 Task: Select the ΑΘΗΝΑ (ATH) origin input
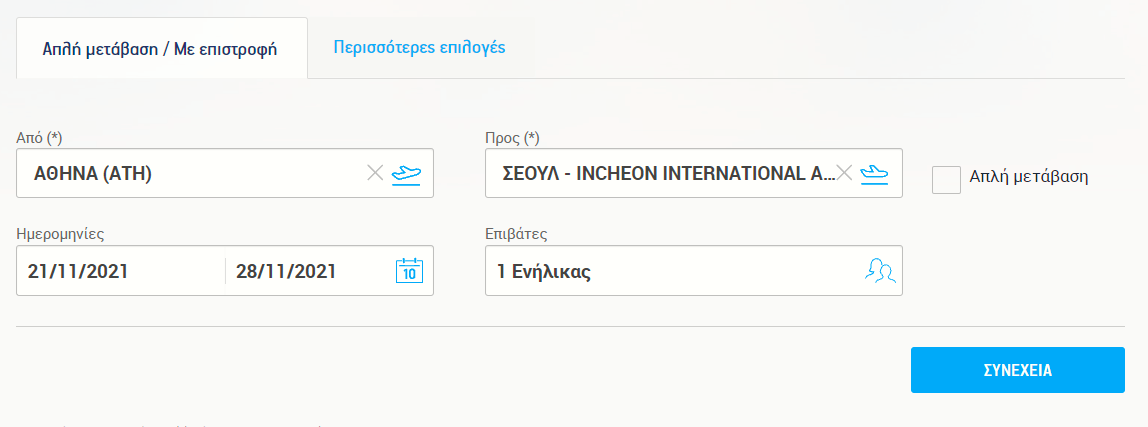click(190, 174)
